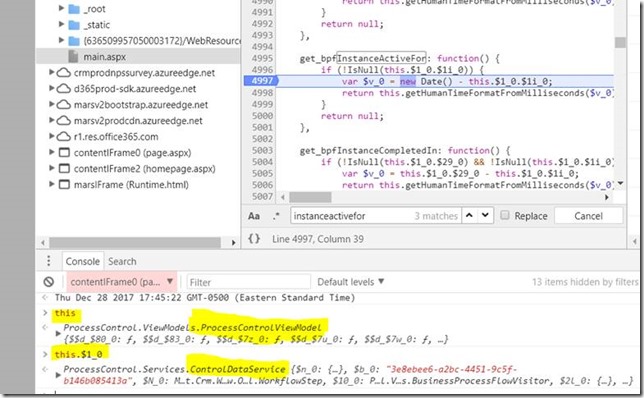Open the drawer three-dot menu

(48, 261)
